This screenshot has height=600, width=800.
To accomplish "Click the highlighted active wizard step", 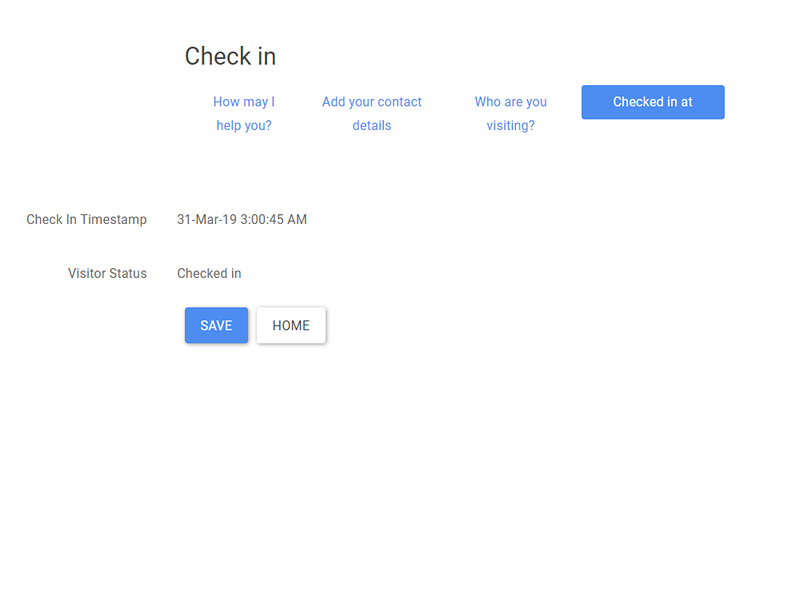I will coord(652,102).
